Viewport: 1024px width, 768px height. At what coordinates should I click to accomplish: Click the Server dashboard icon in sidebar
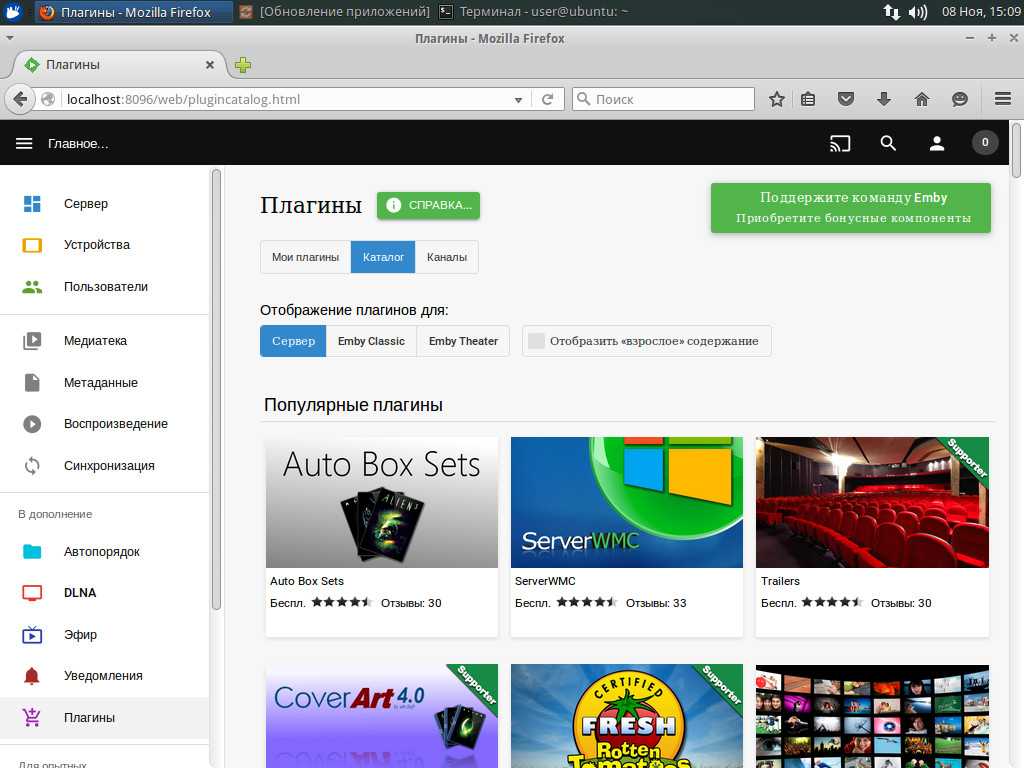coord(32,204)
